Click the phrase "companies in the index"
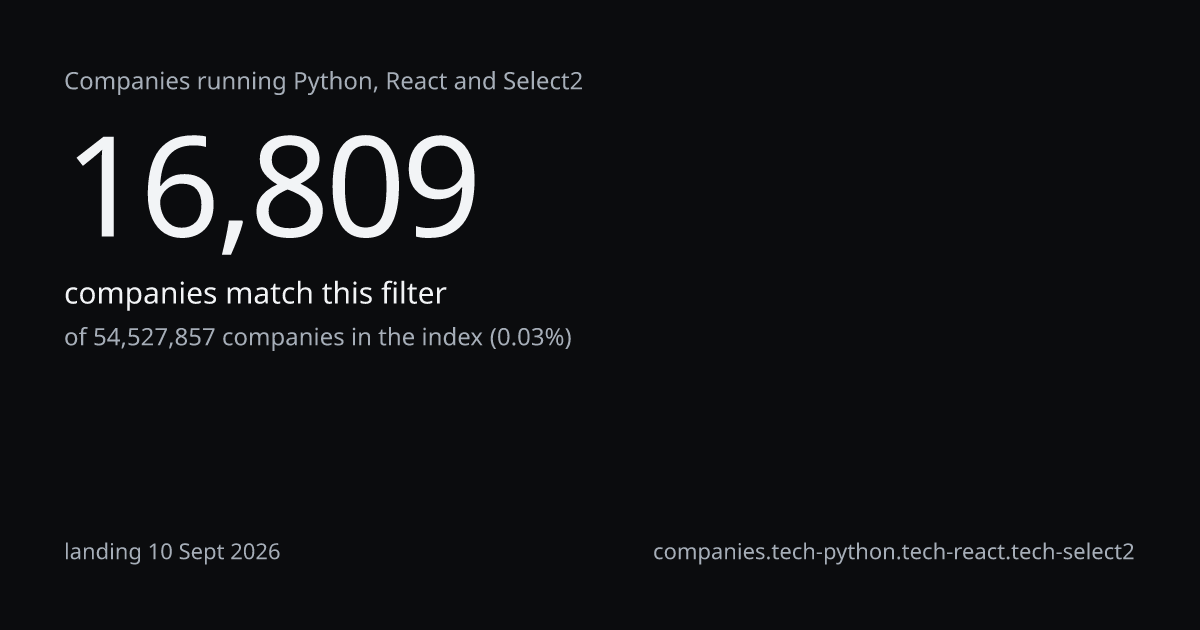This screenshot has height=630, width=1200. (x=352, y=337)
